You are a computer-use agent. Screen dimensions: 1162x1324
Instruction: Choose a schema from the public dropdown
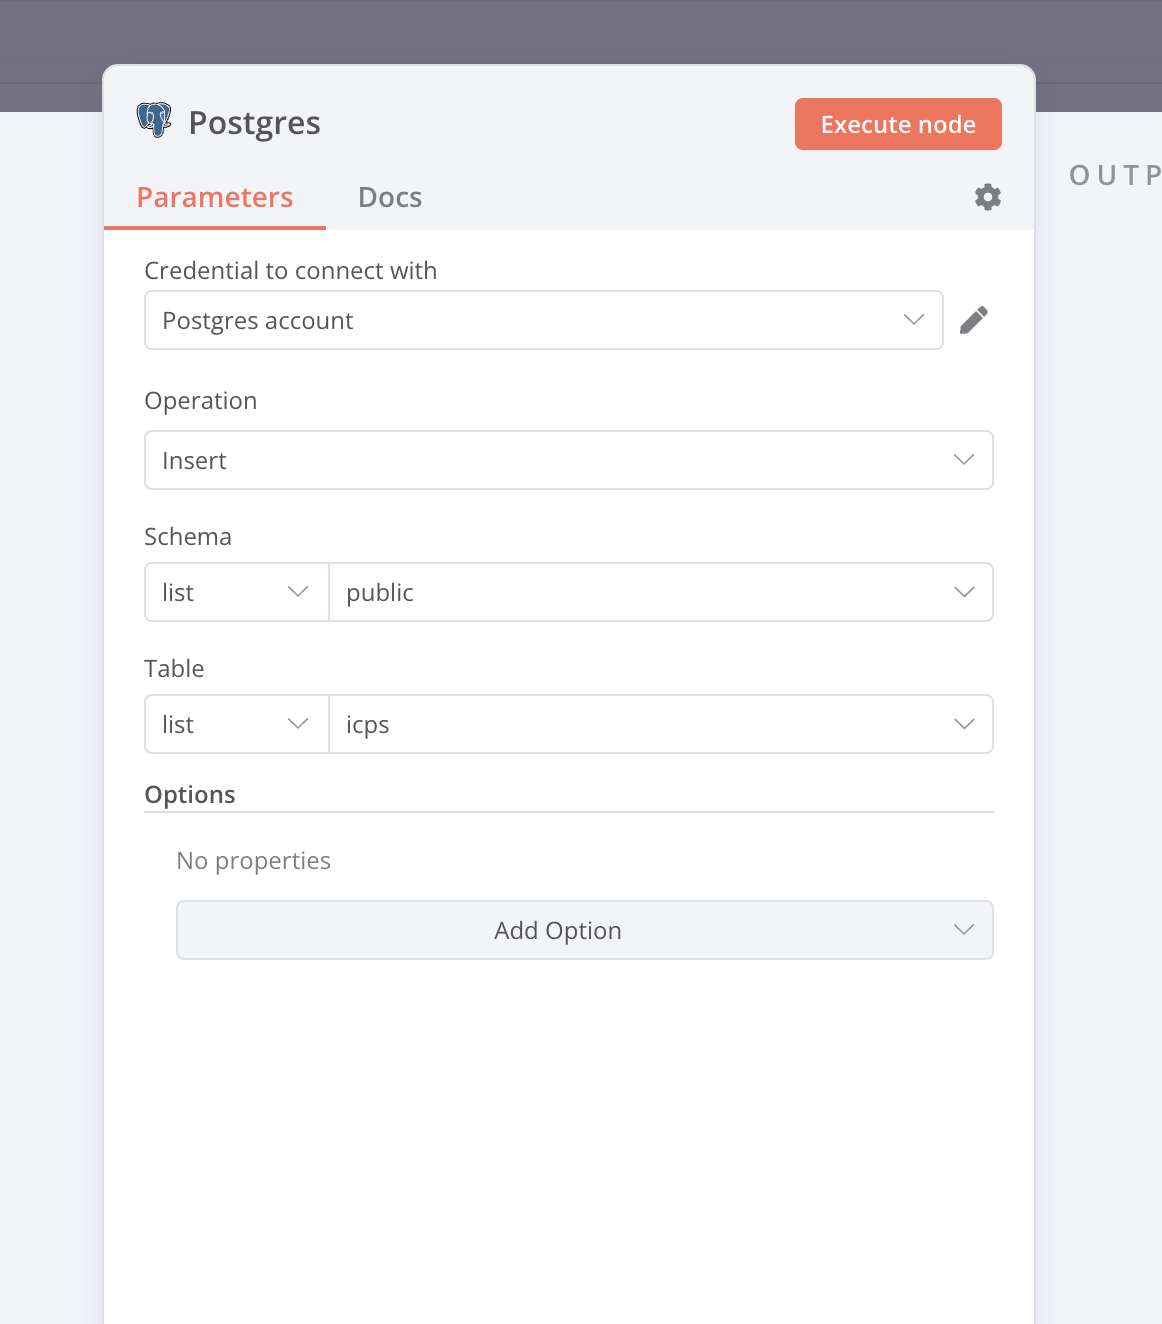pos(640,592)
